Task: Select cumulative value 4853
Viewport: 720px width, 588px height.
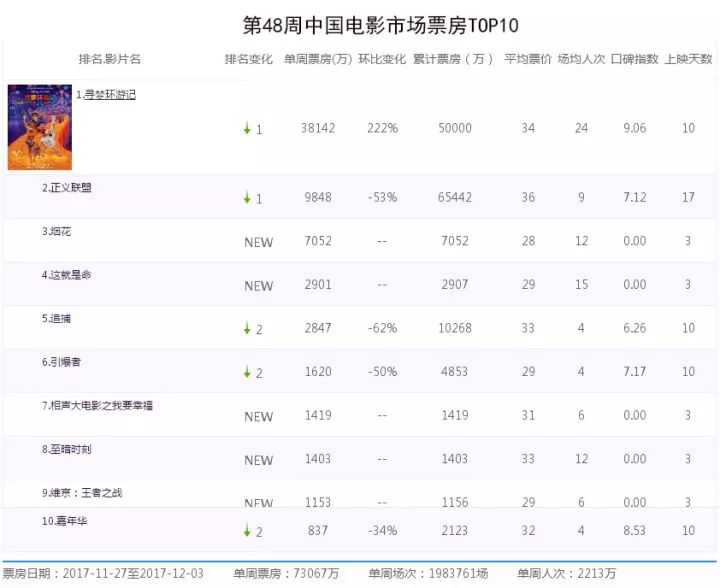Action: 455,371
